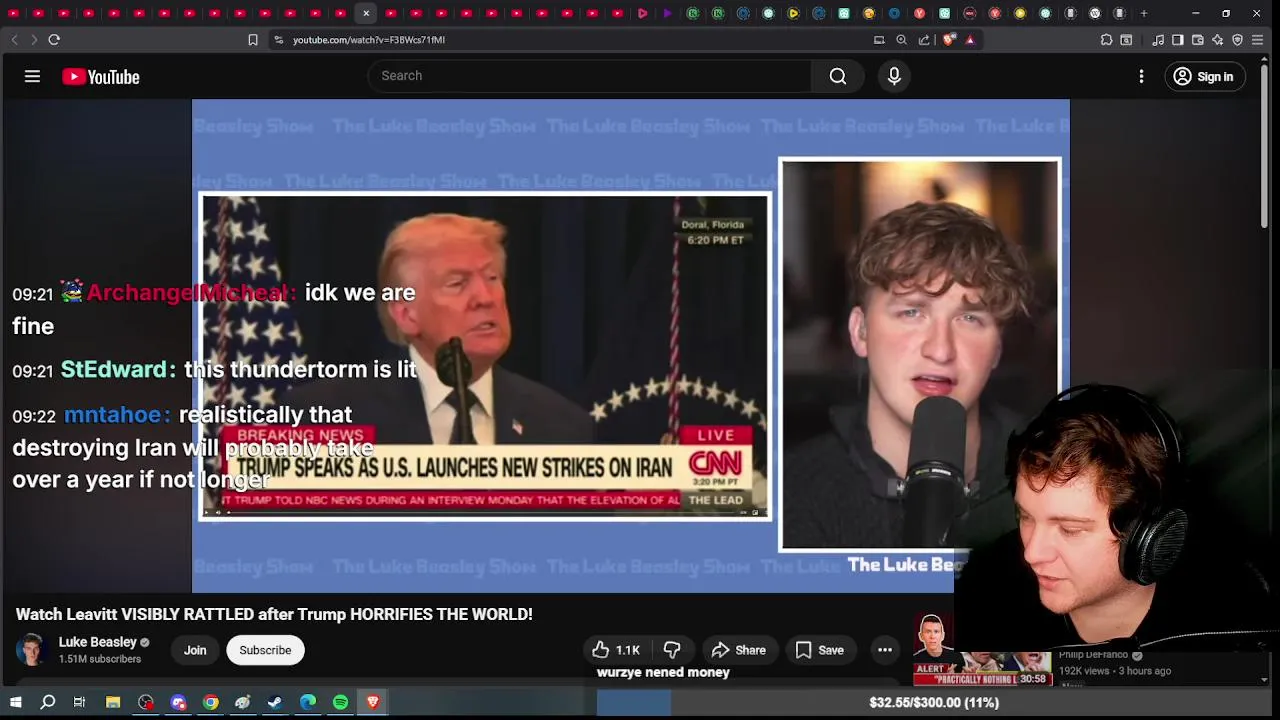Image resolution: width=1280 pixels, height=720 pixels.
Task: Share the Luke Beasley video
Action: pos(738,650)
